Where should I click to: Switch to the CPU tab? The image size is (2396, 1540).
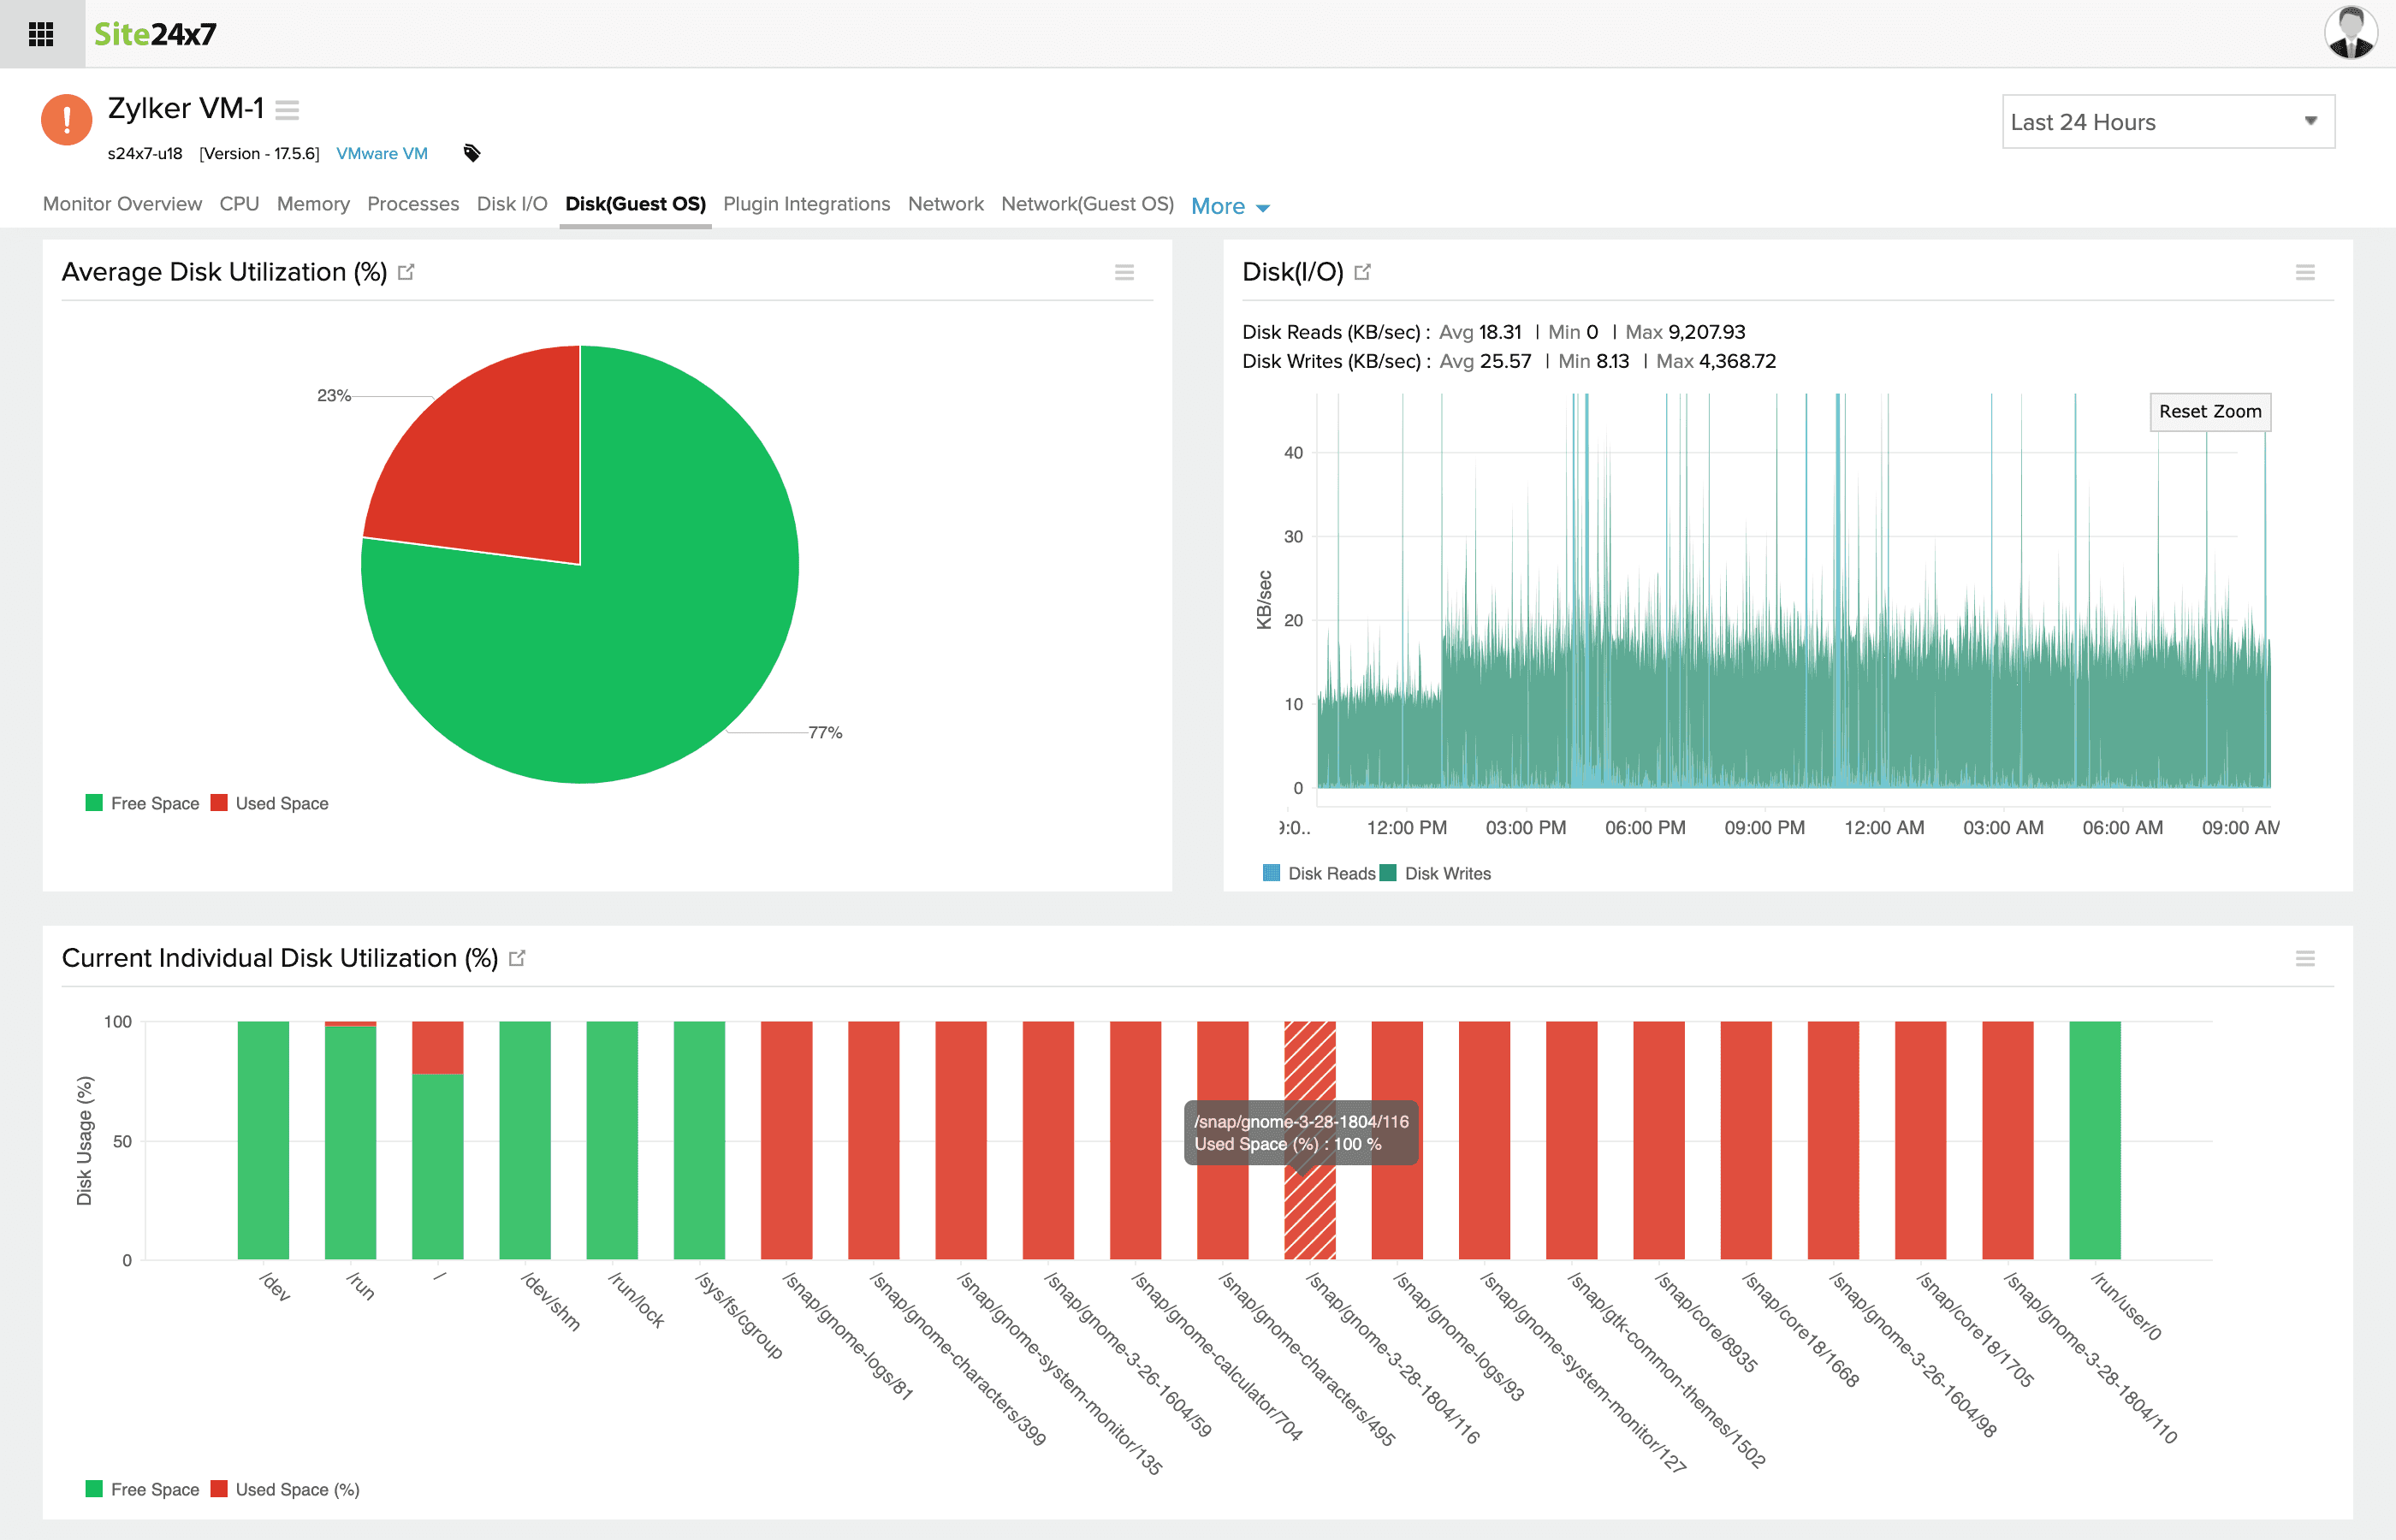pos(239,203)
